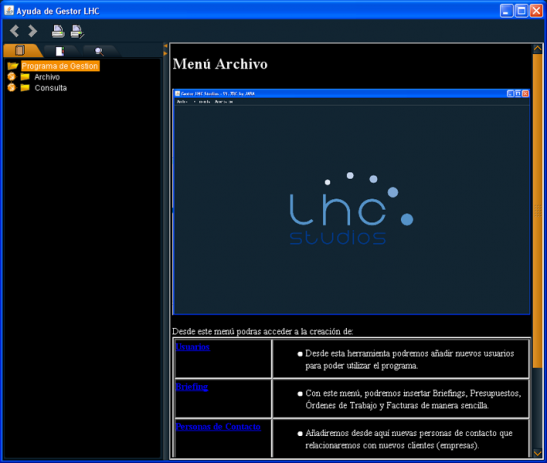Switch to the Table of Contents tab

click(x=20, y=51)
